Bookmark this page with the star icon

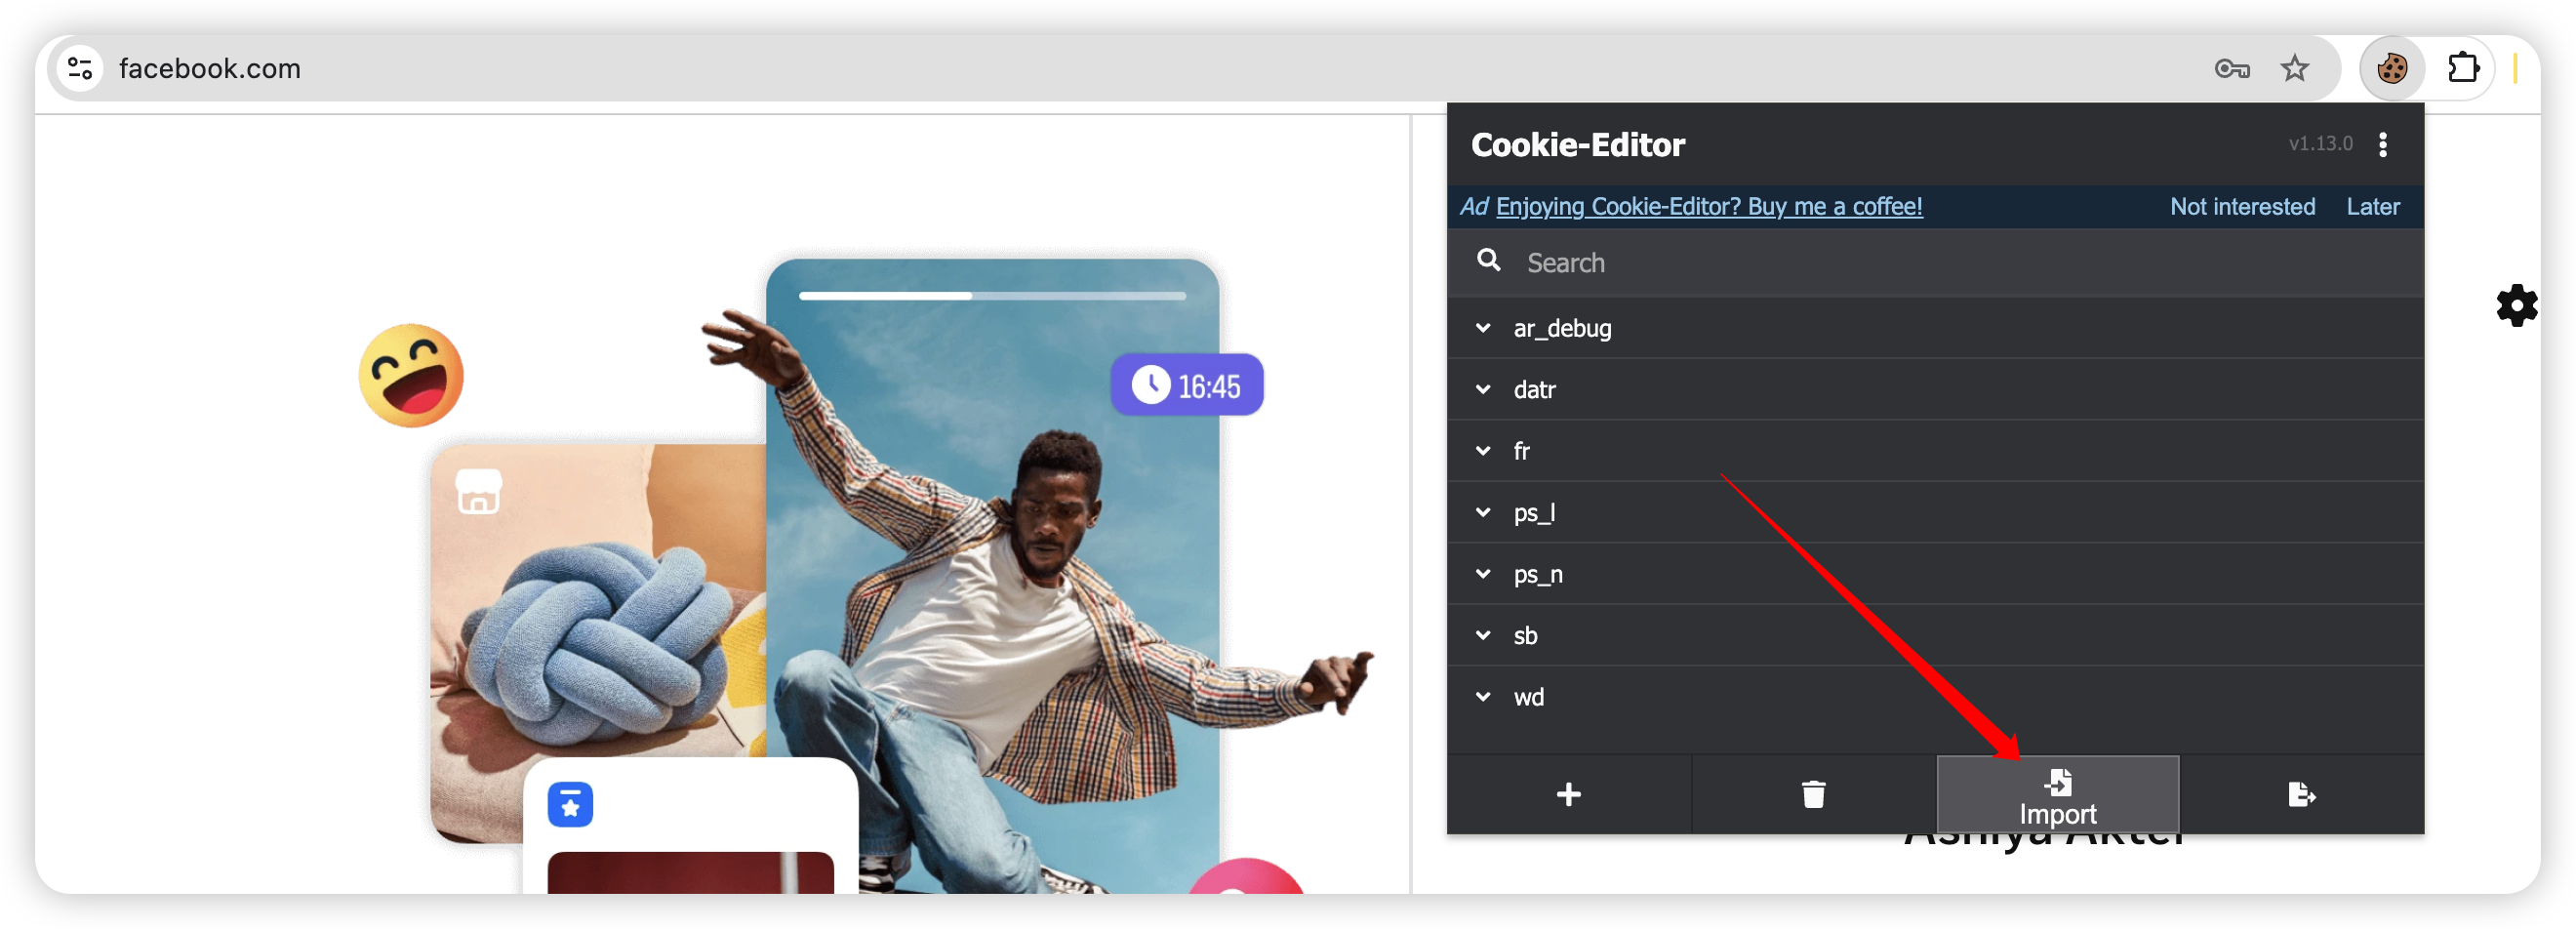click(2294, 68)
